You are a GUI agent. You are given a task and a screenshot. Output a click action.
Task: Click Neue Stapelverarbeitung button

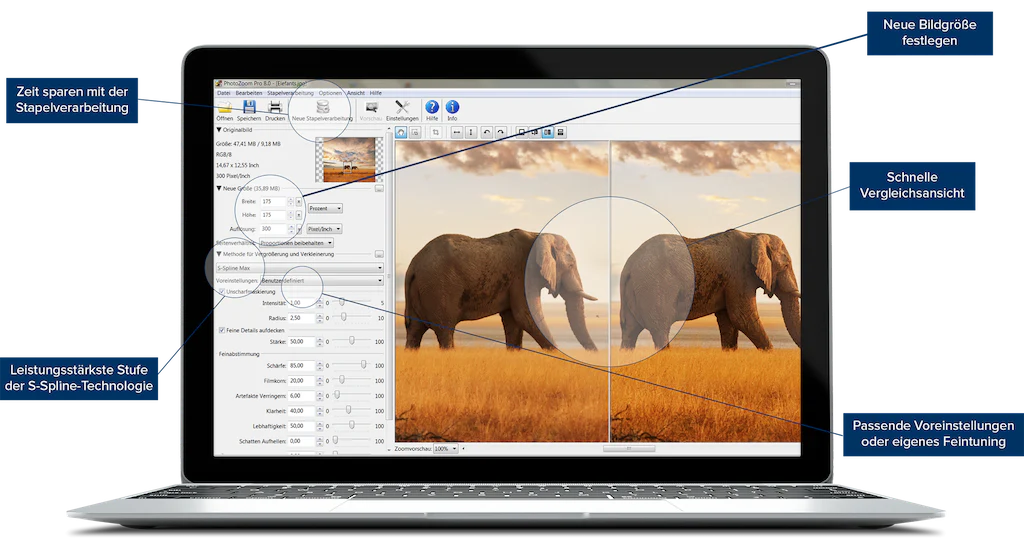[x=322, y=111]
